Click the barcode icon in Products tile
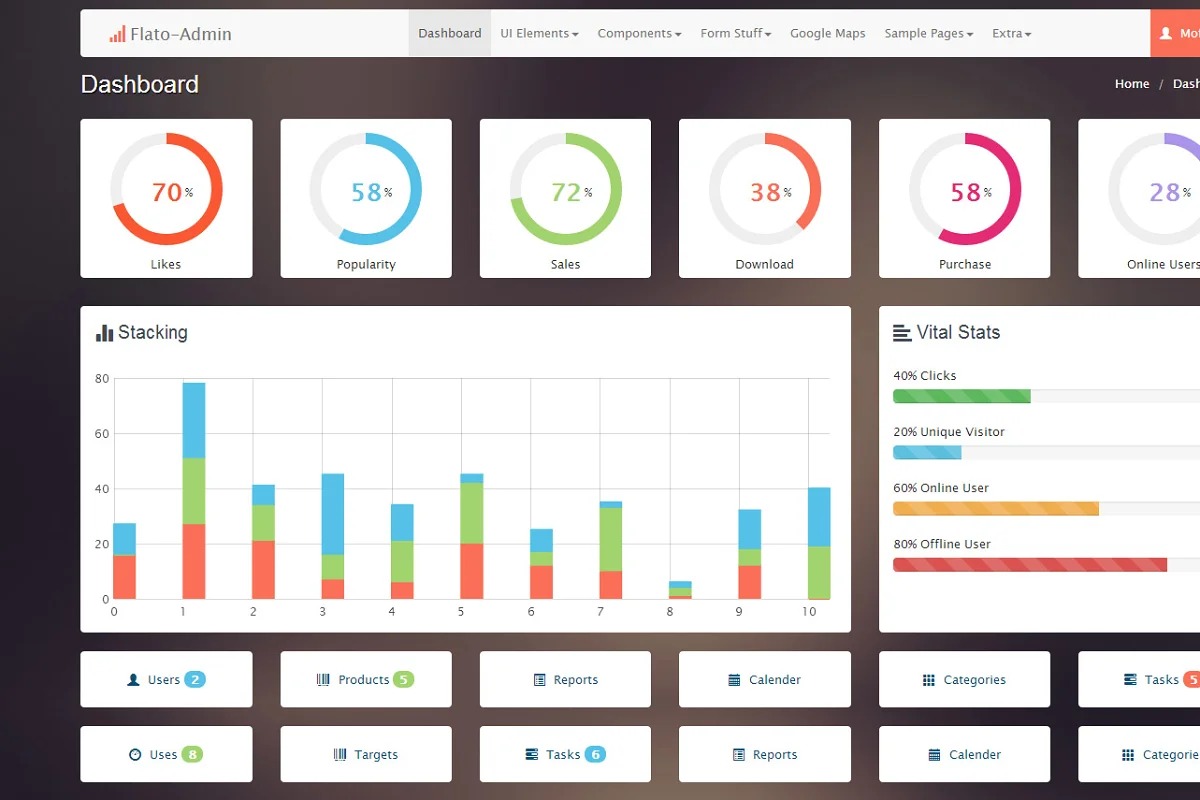Viewport: 1200px width, 800px height. (323, 680)
